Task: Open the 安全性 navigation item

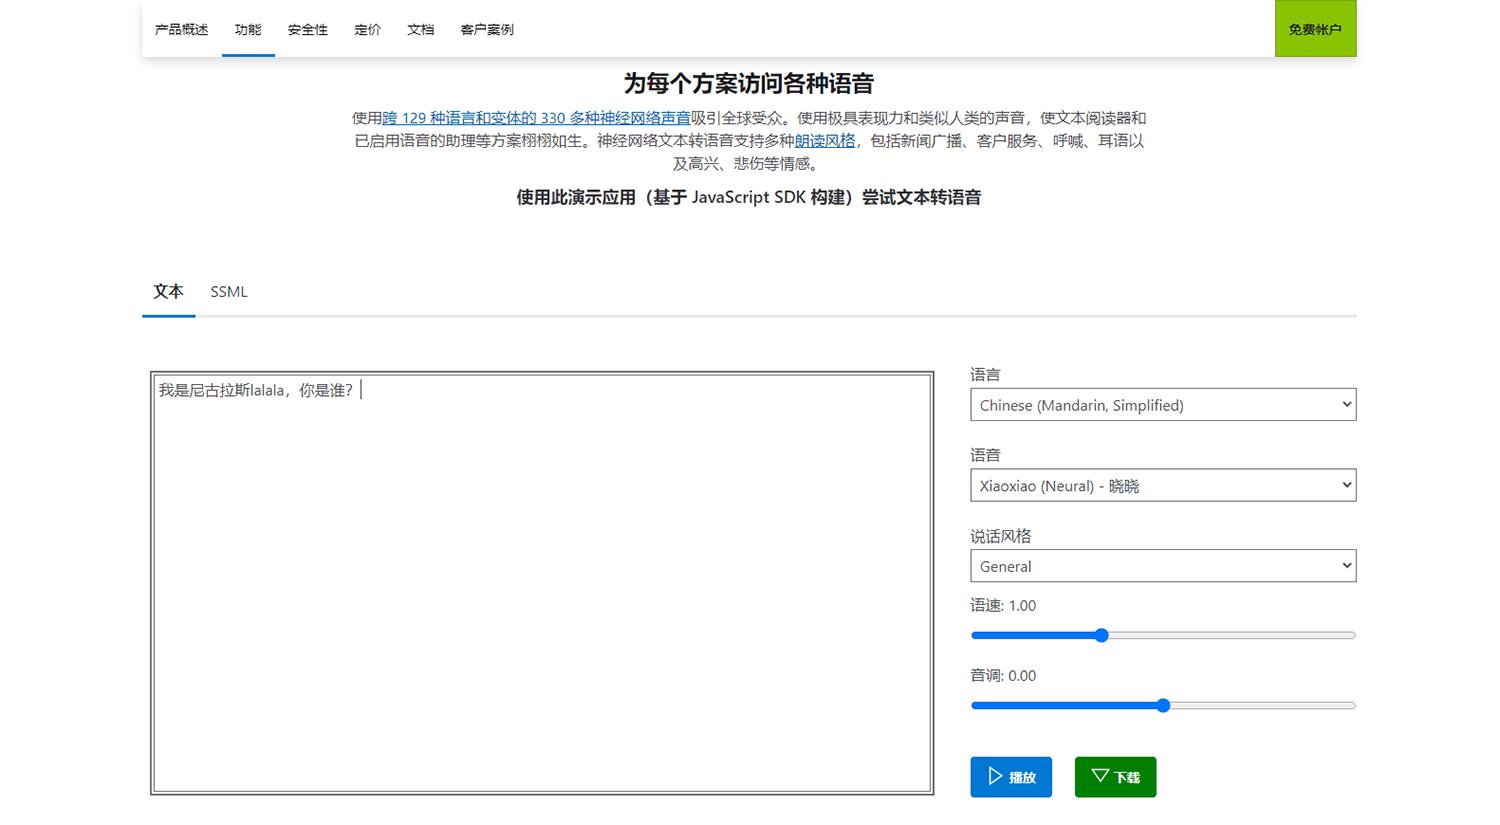Action: (x=306, y=29)
